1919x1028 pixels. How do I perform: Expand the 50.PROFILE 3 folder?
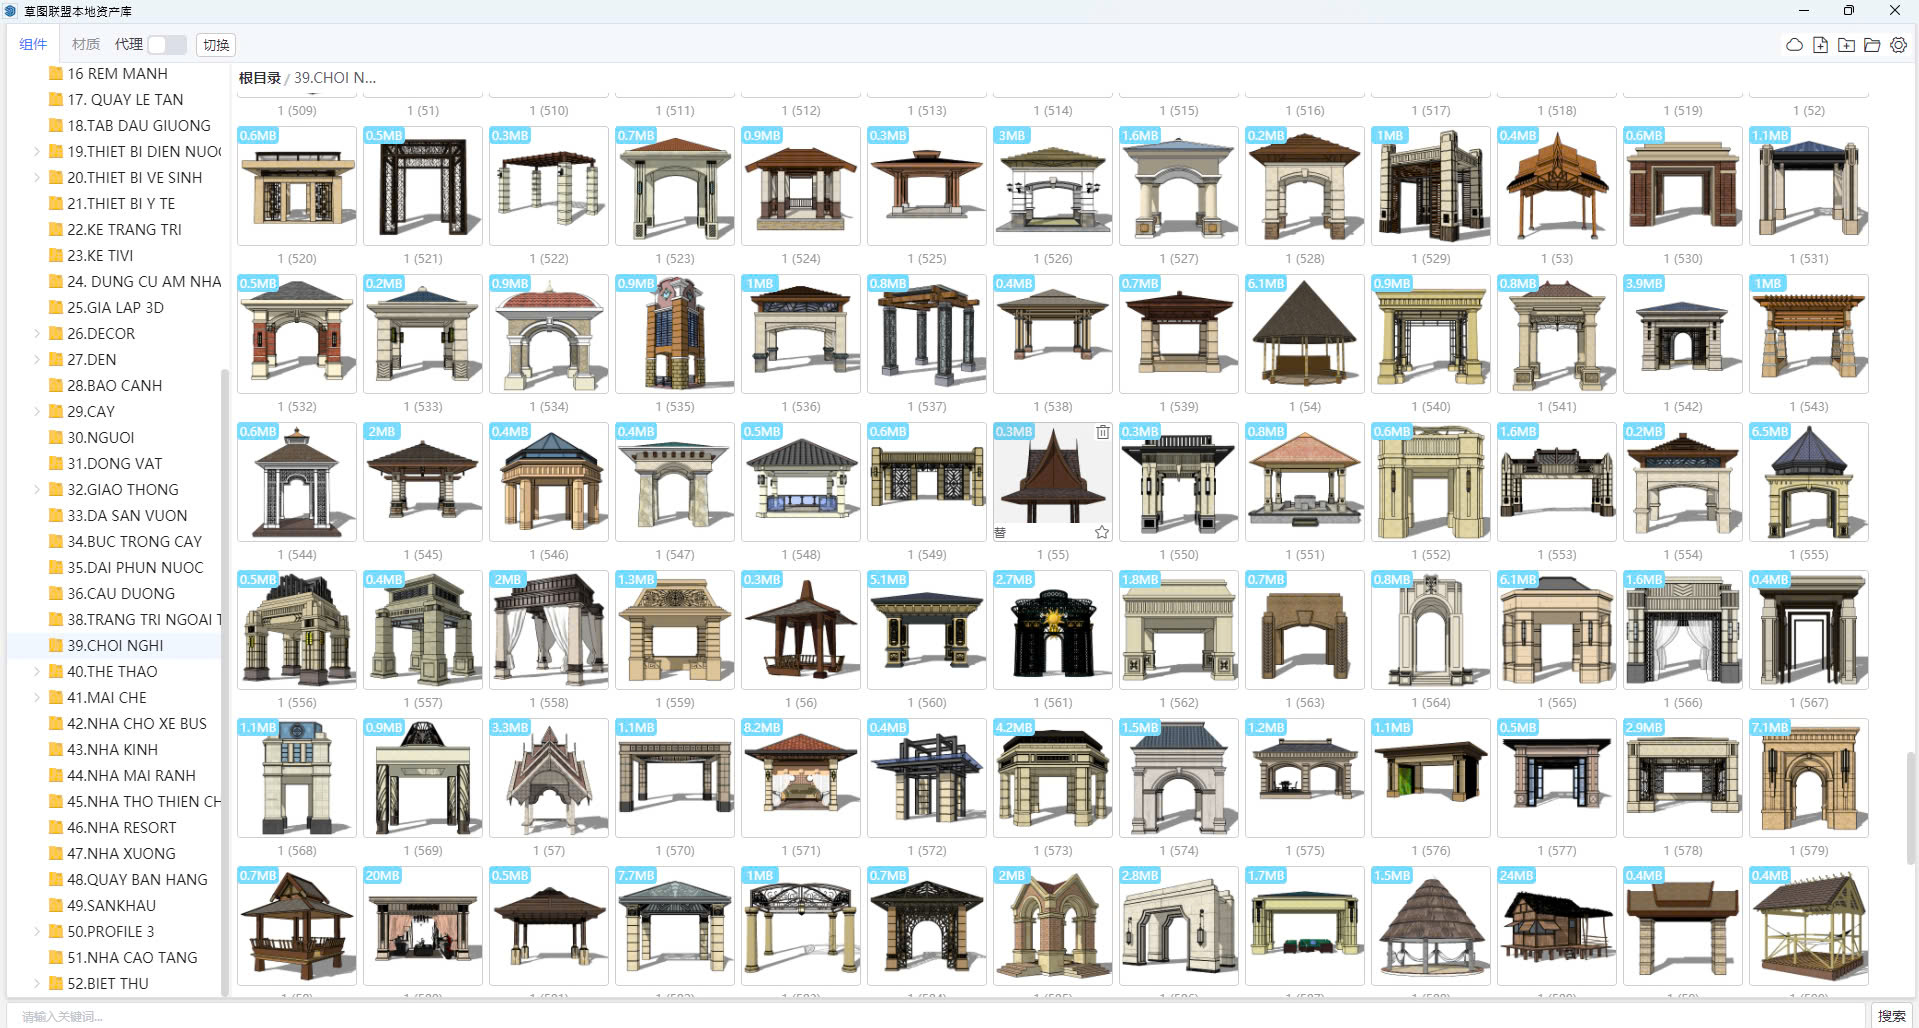pyautogui.click(x=37, y=932)
